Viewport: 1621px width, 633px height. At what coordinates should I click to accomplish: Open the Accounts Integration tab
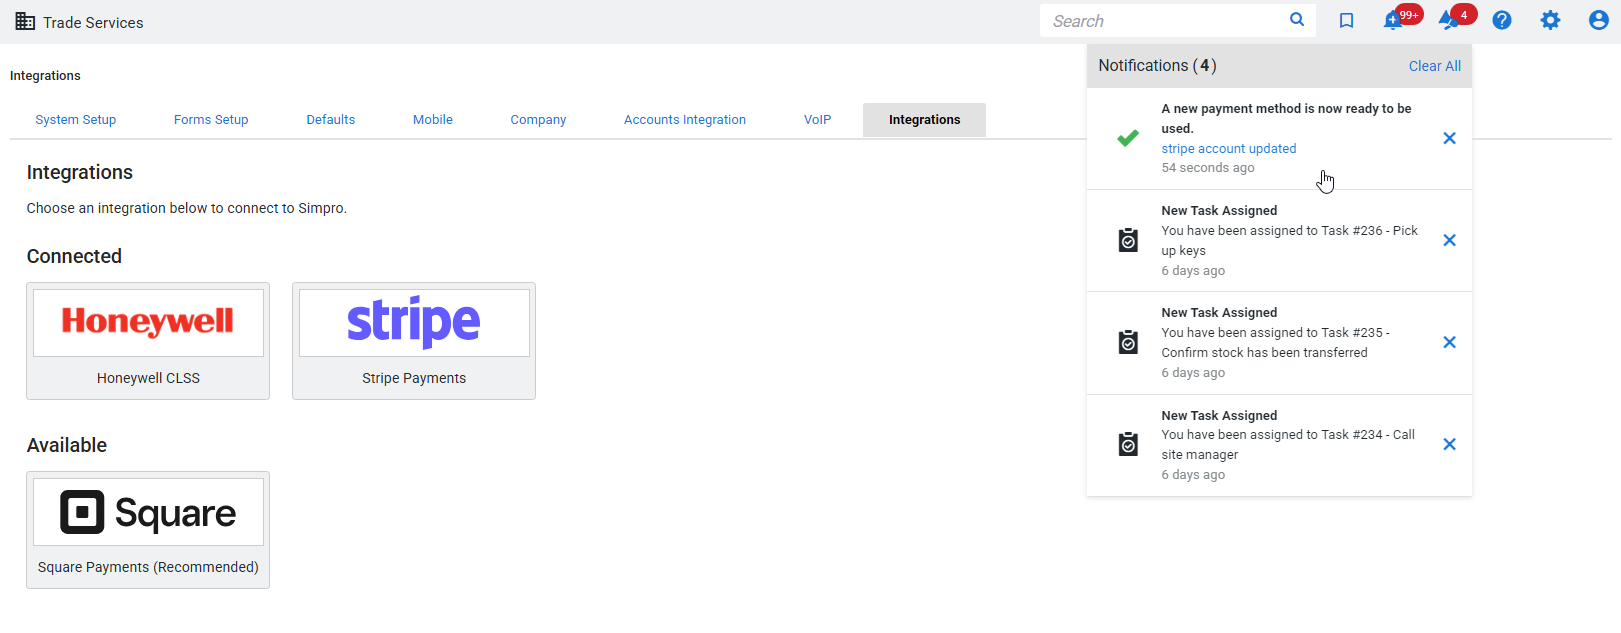click(x=685, y=120)
